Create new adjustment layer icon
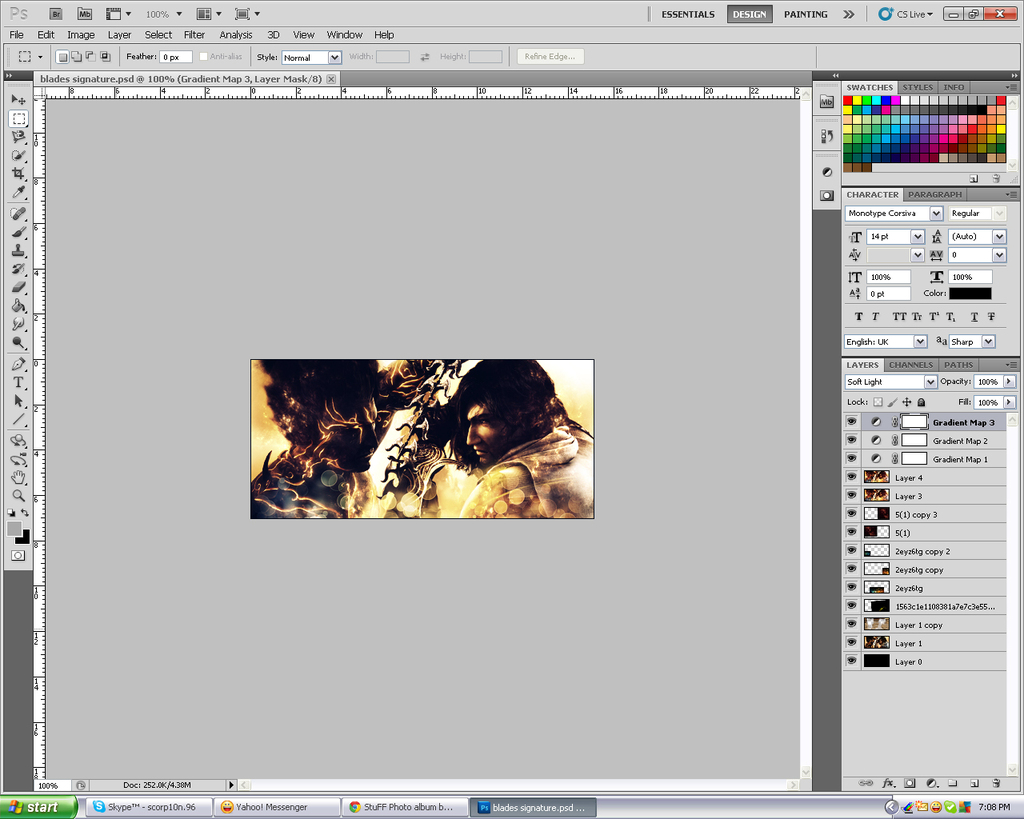The height and width of the screenshot is (819, 1024). click(x=932, y=782)
